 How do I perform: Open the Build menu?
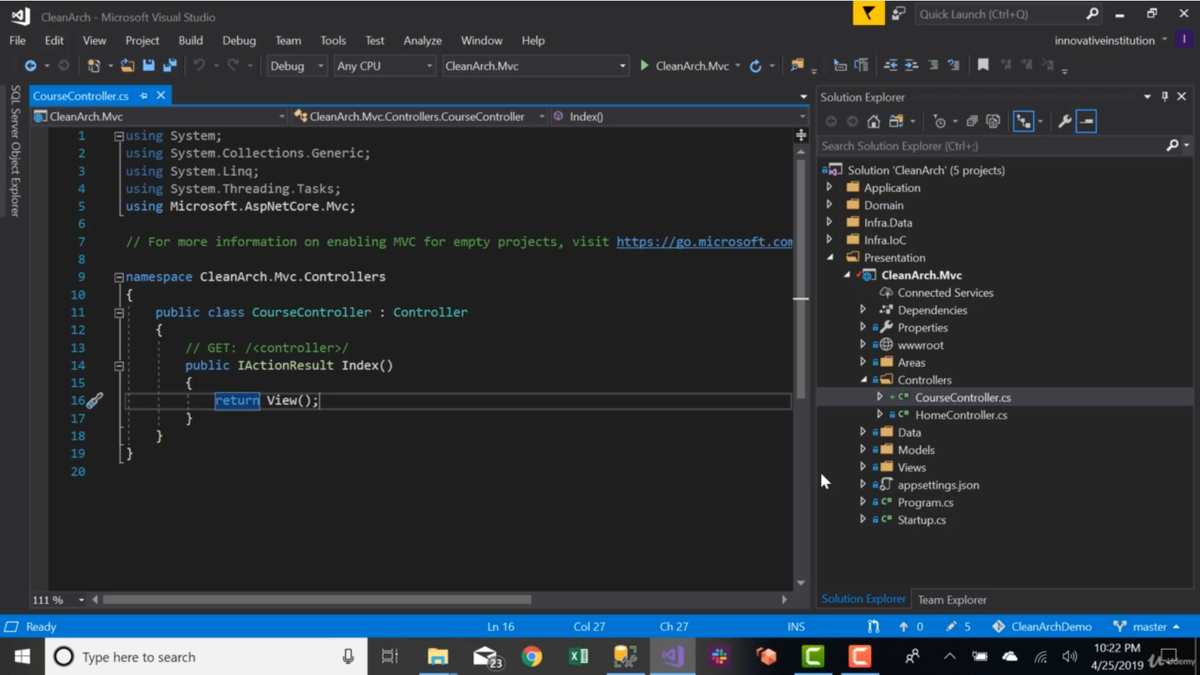[190, 41]
